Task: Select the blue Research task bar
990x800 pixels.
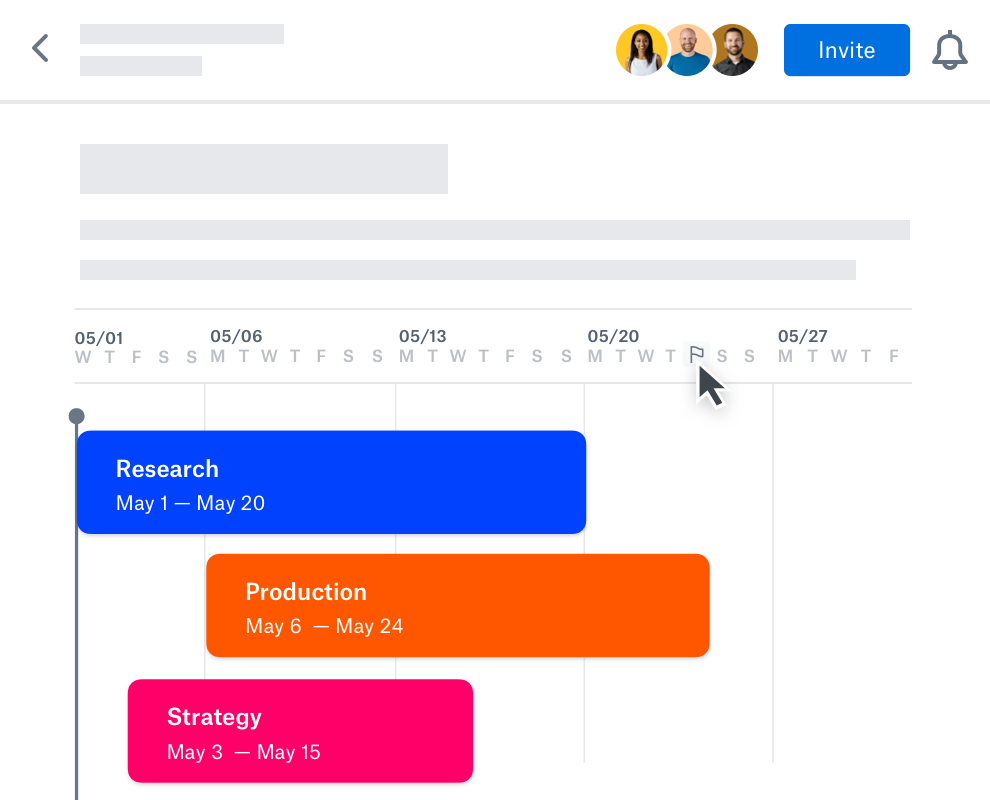Action: [x=331, y=482]
